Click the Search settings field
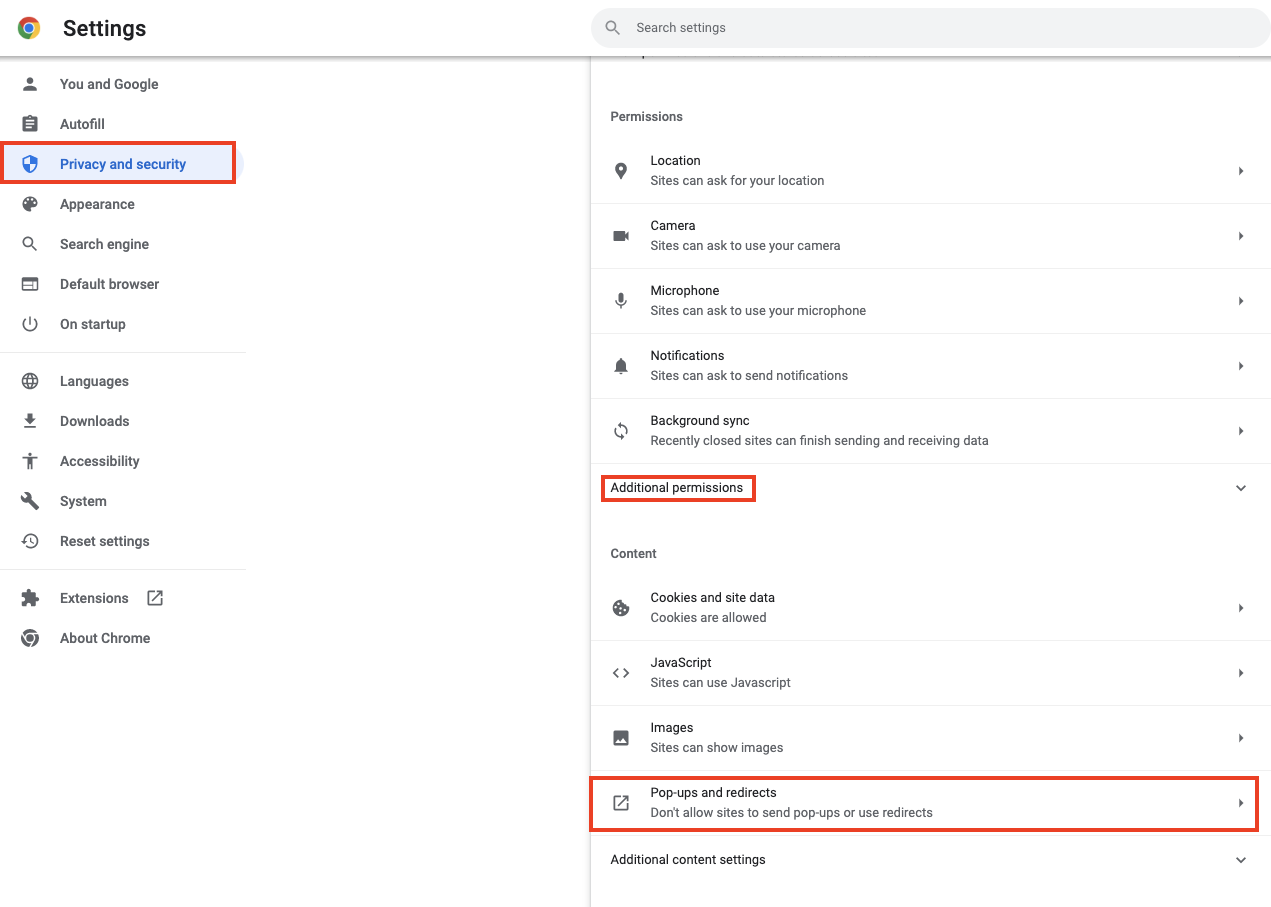Image resolution: width=1271 pixels, height=907 pixels. (x=931, y=28)
